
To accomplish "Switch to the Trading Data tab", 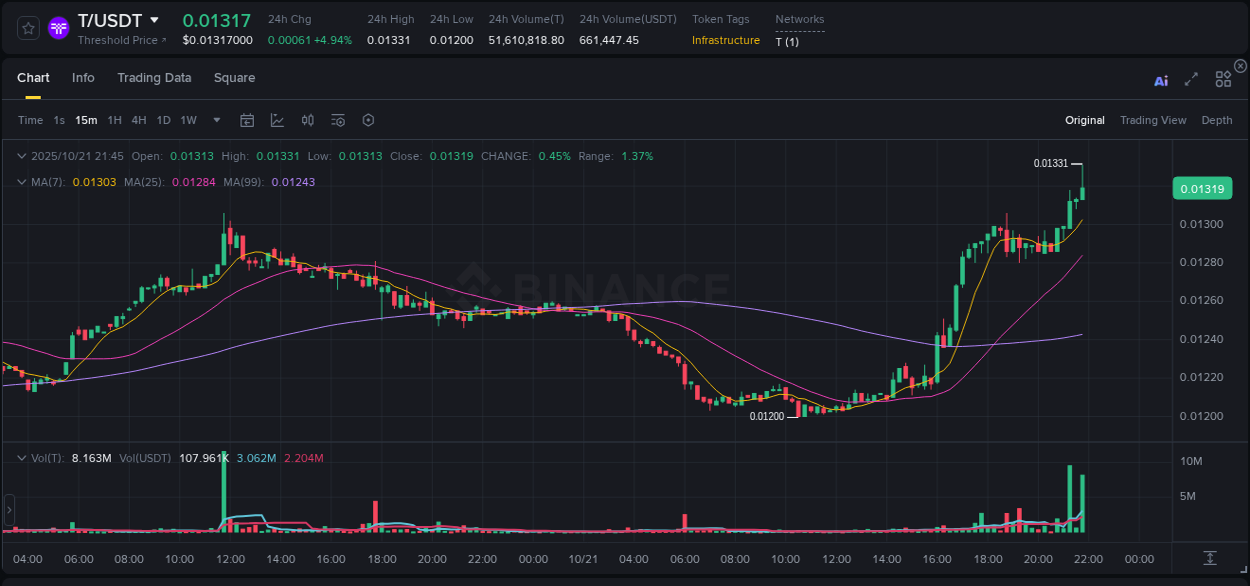I will (154, 77).
